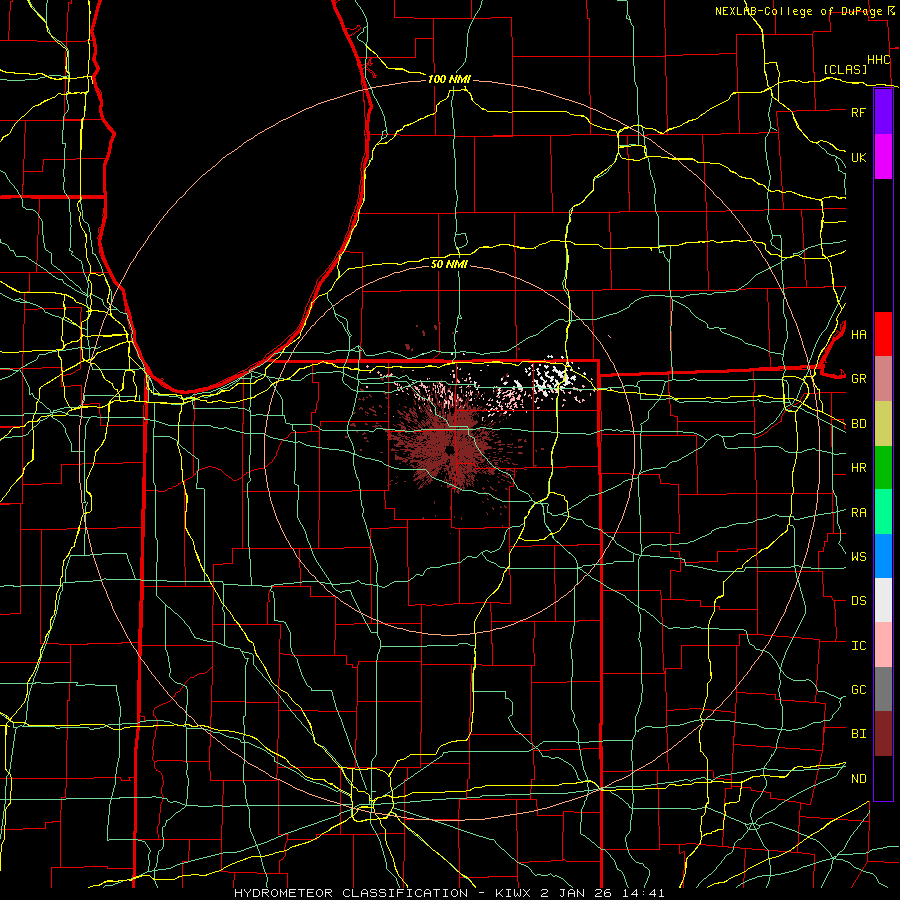
Task: Click the WS legend label
Action: [x=858, y=557]
